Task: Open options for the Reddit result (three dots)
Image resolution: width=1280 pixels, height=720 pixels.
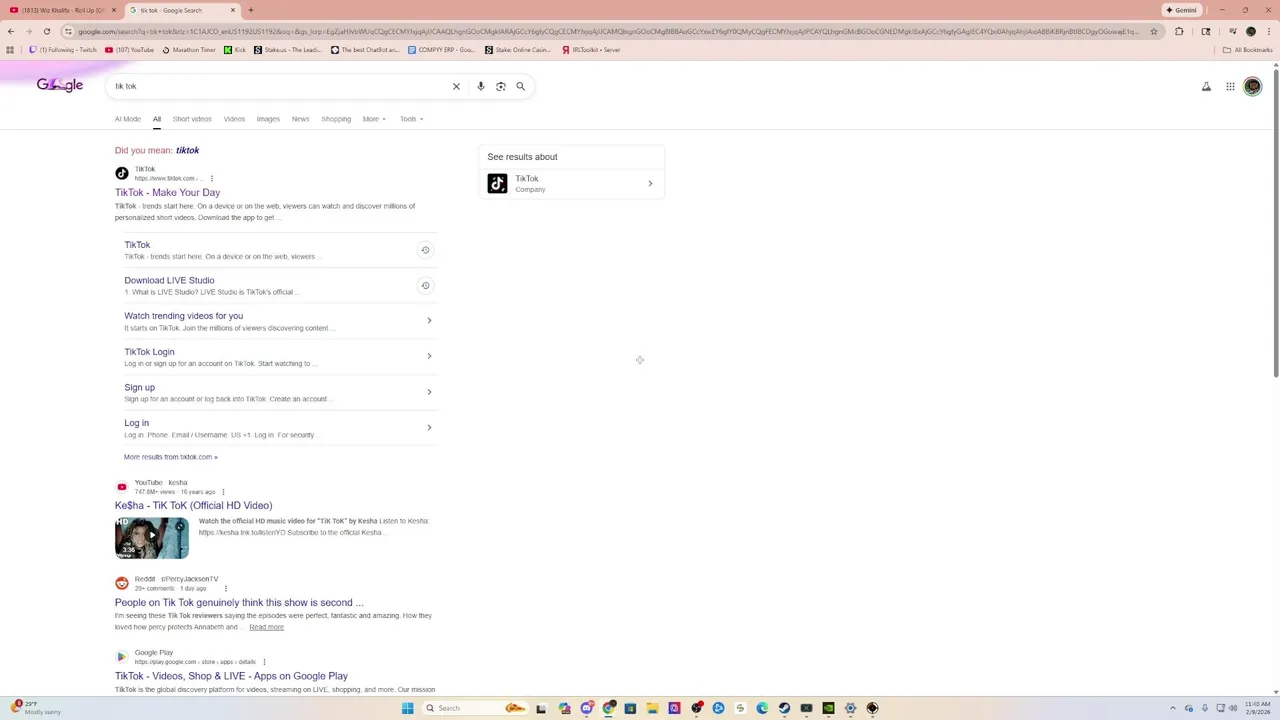Action: click(x=226, y=588)
